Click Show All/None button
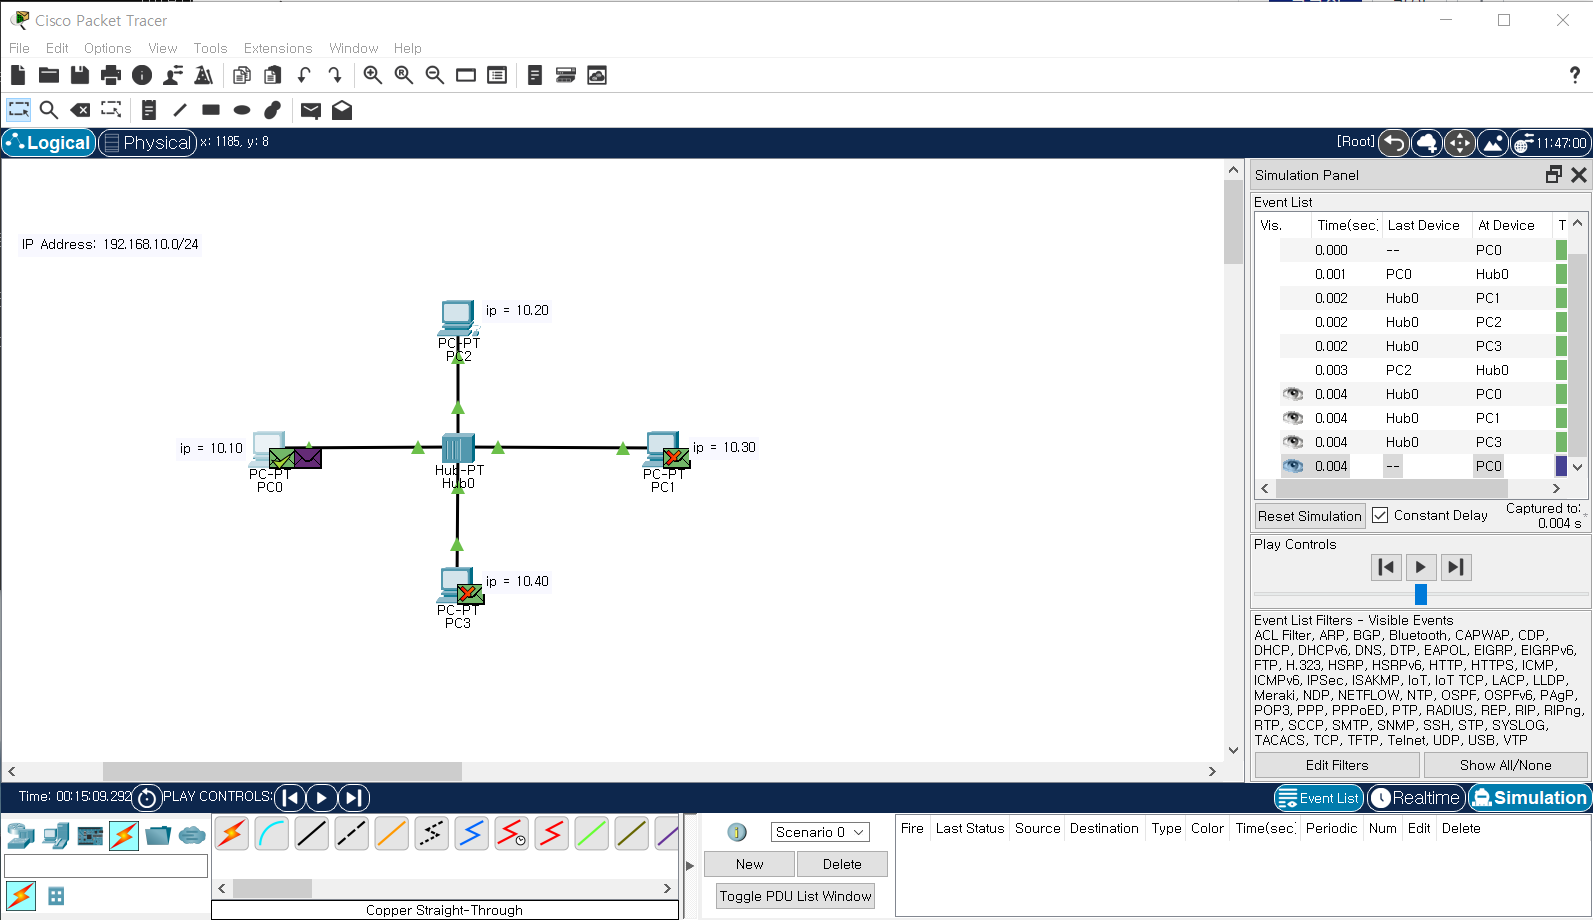The image size is (1593, 920). coord(1505,765)
